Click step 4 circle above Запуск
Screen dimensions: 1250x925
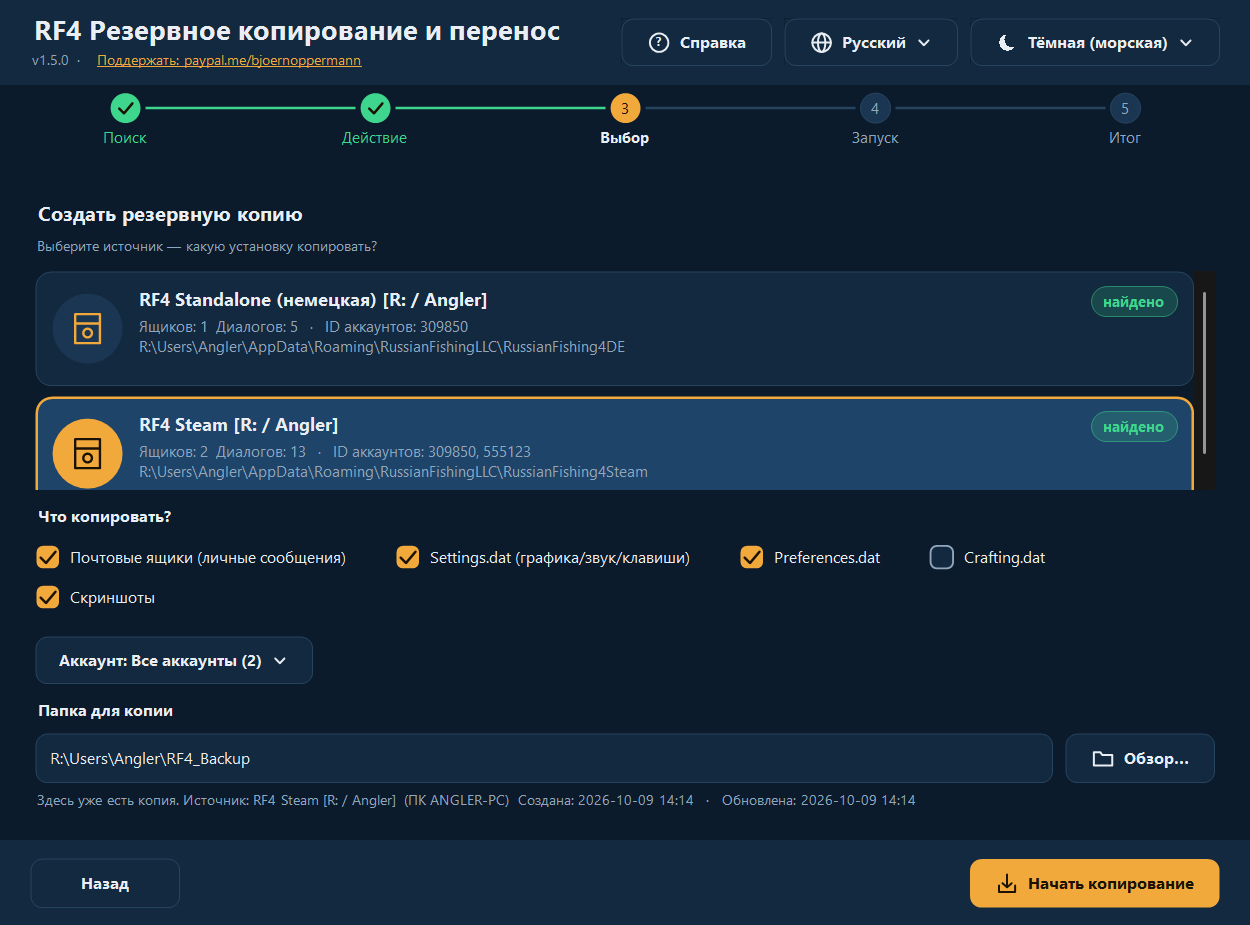click(875, 108)
